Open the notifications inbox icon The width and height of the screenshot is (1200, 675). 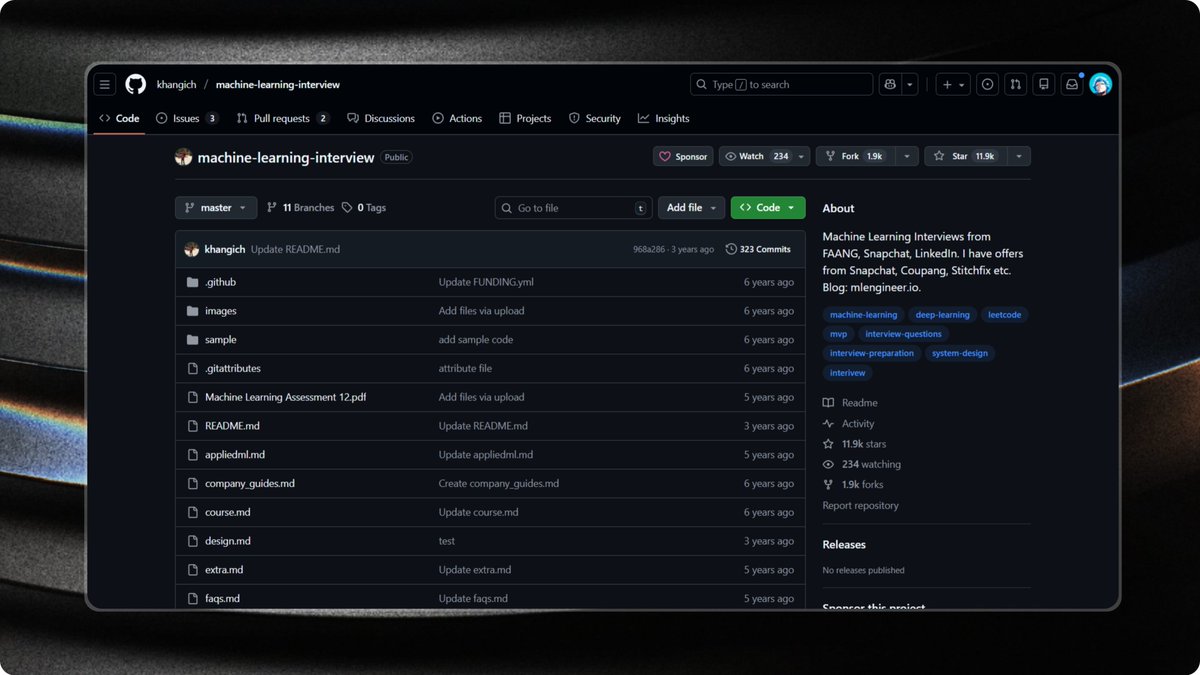pyautogui.click(x=1072, y=85)
